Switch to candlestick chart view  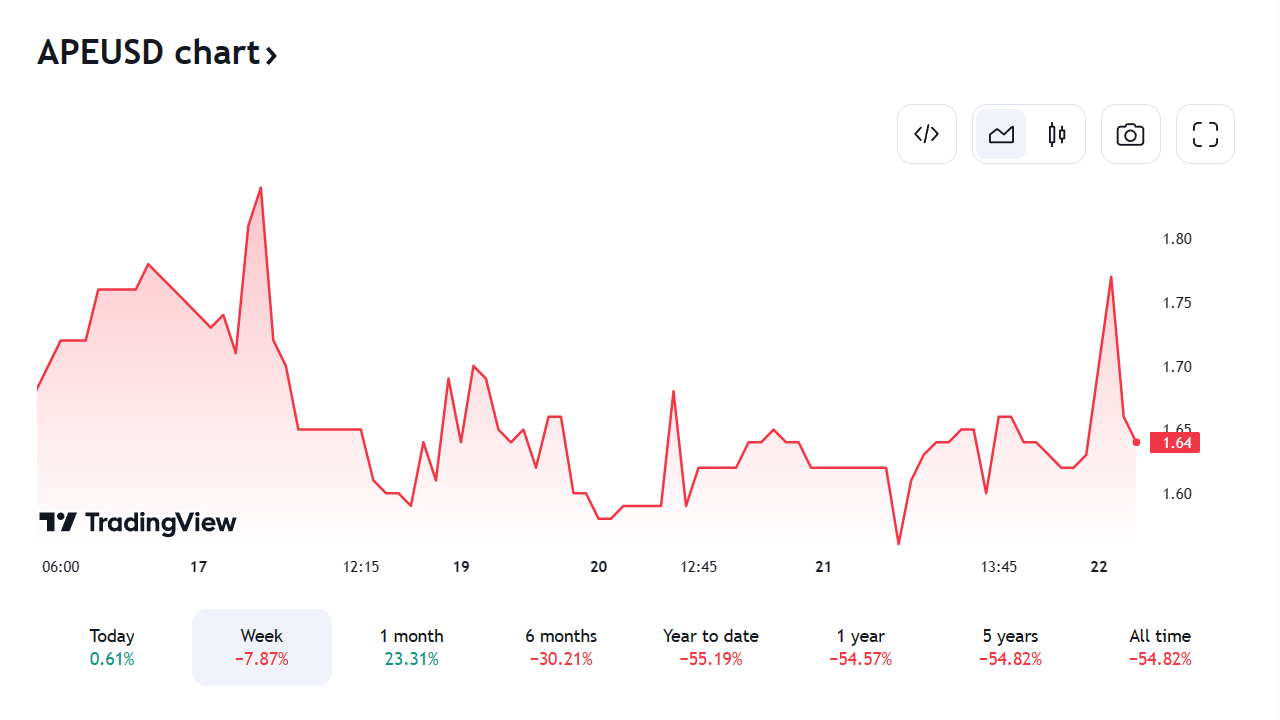coord(1057,134)
